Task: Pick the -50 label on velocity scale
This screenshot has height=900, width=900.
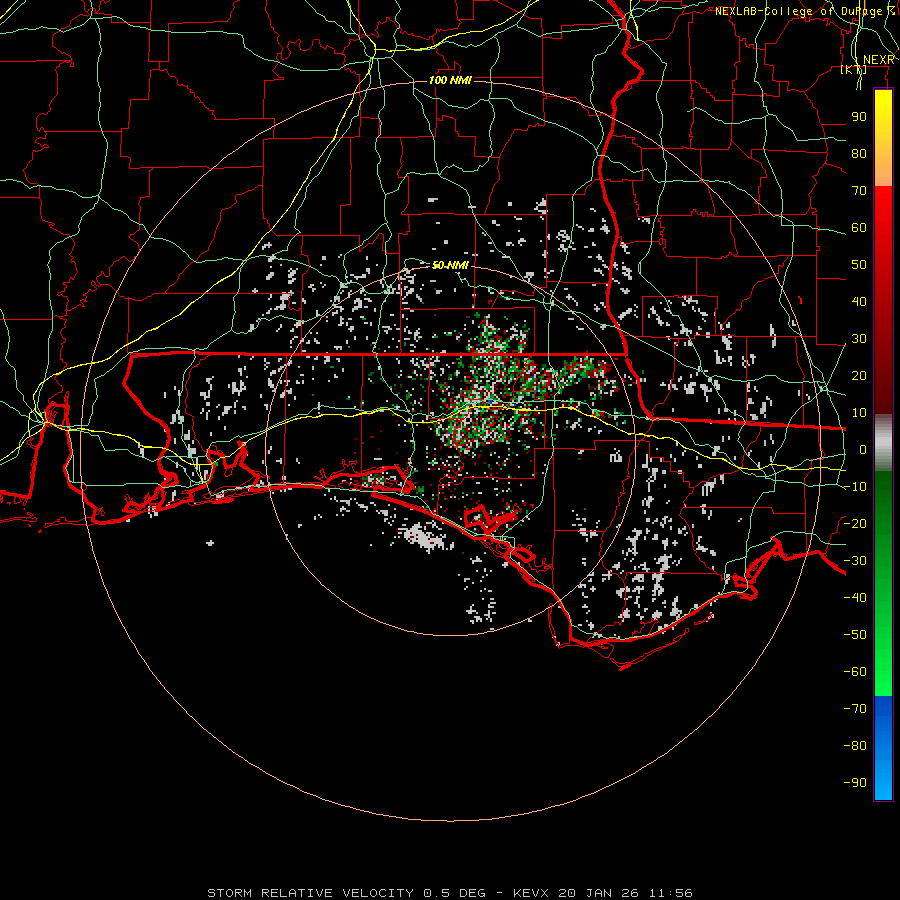Action: [x=855, y=634]
